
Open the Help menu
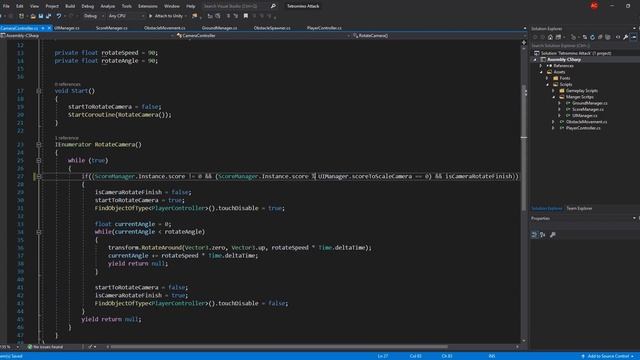191,6
